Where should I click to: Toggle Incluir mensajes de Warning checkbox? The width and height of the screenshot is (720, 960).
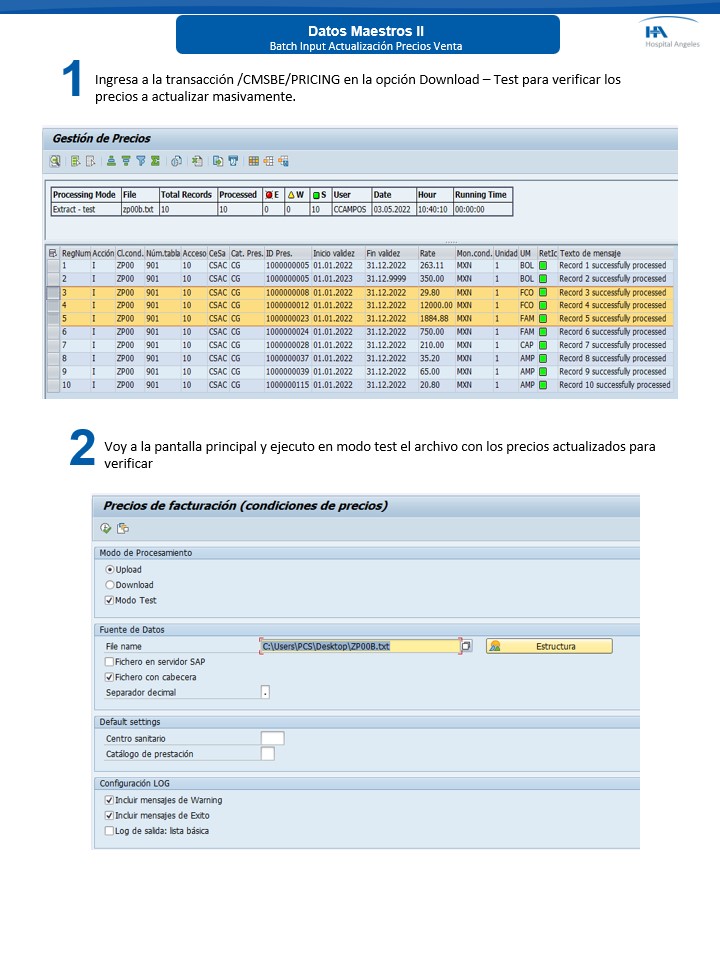[x=110, y=800]
